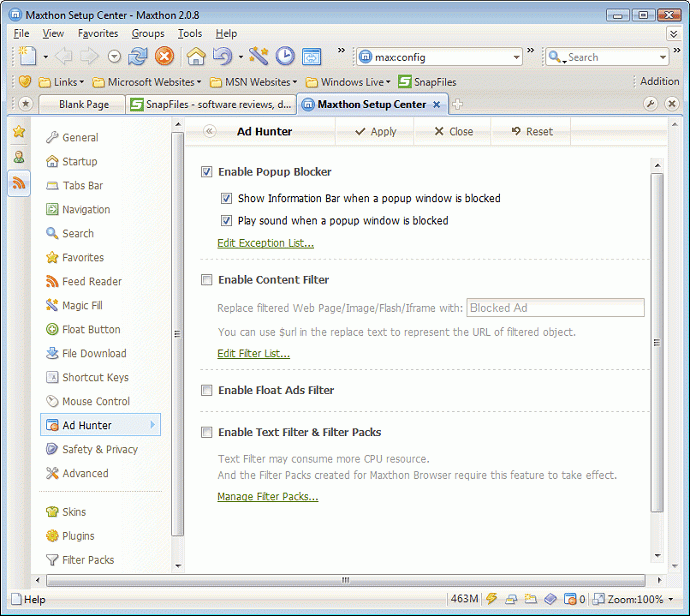Enable Text Filter & Filter Packs checkbox
Screen dimensions: 690x616
click(206, 433)
